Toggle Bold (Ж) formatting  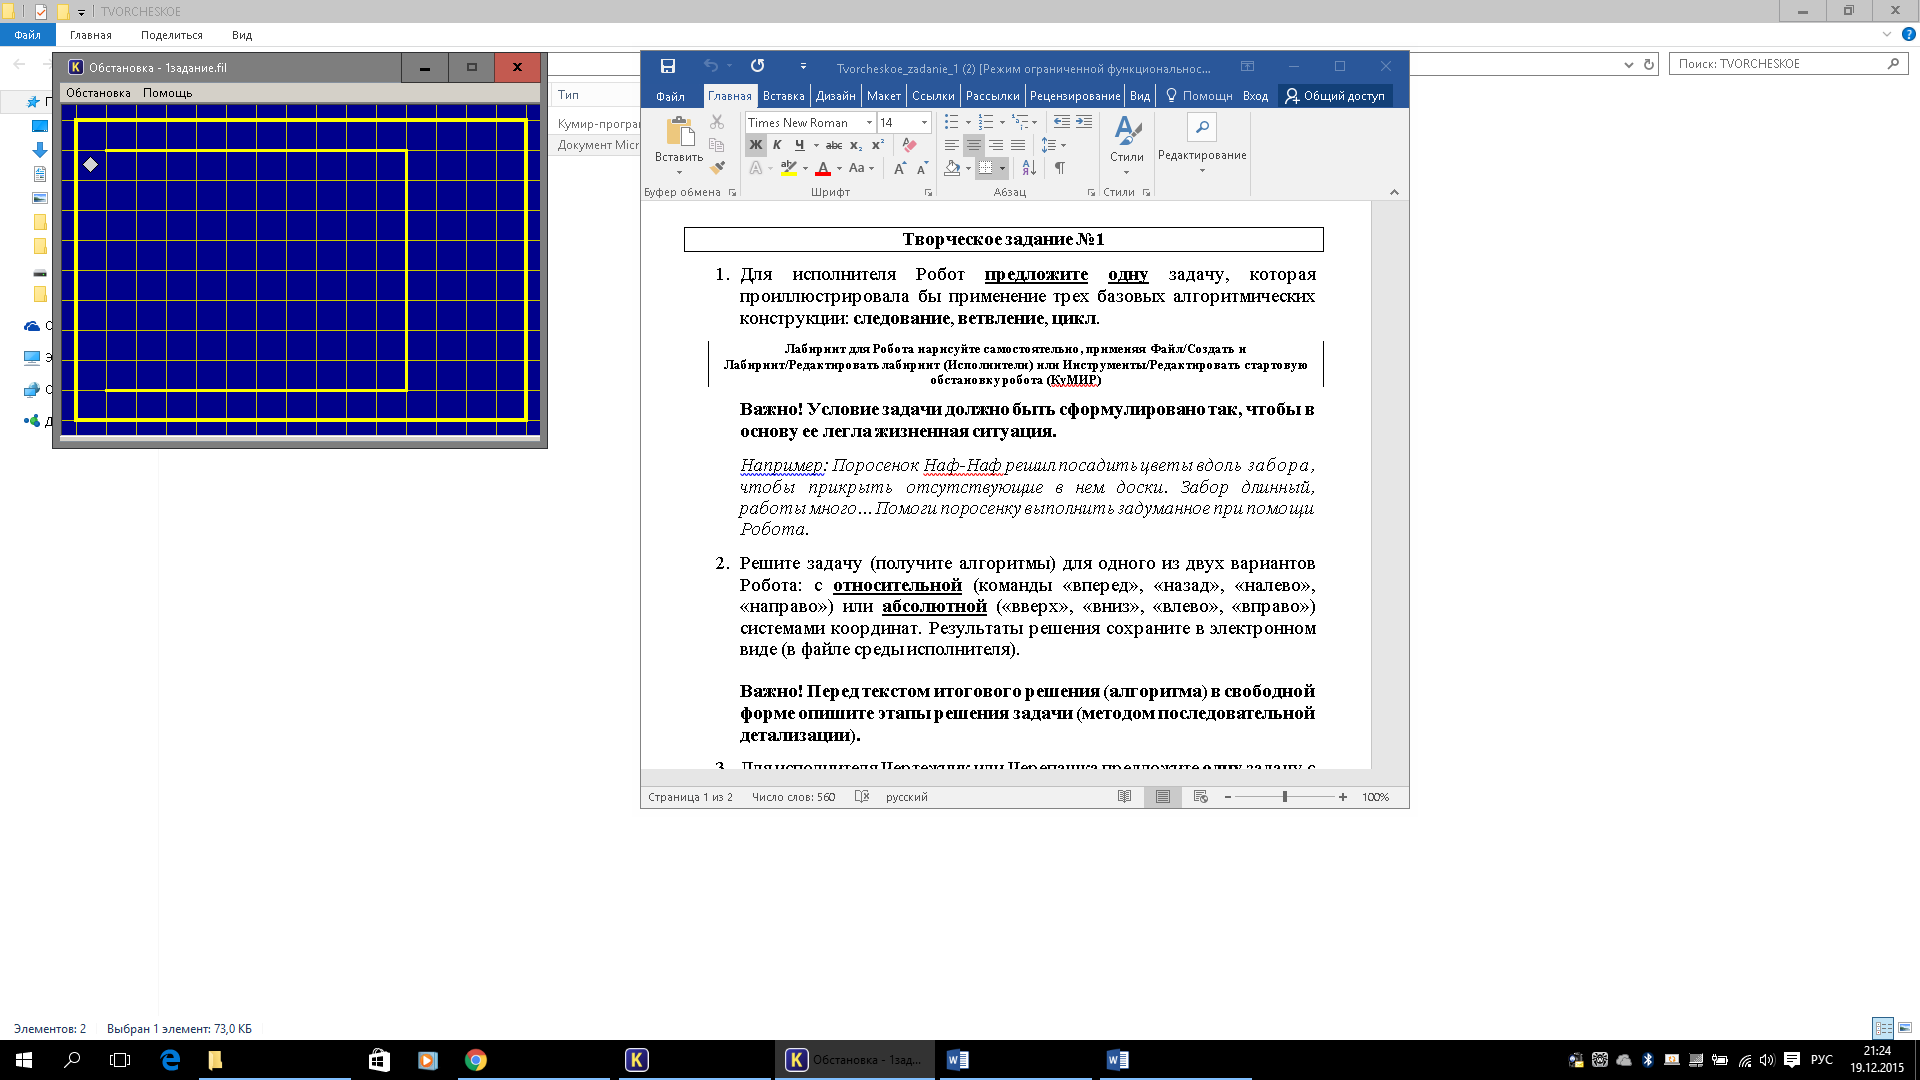(756, 145)
